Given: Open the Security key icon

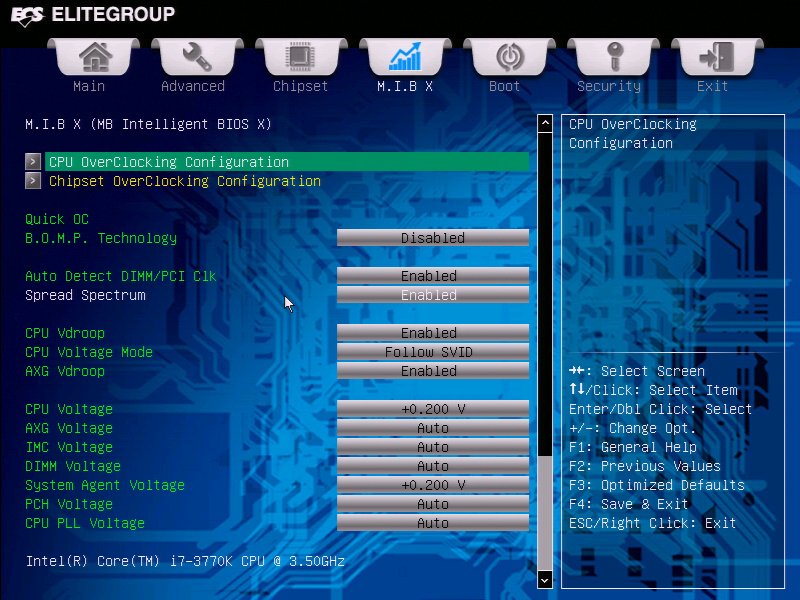Looking at the screenshot, I should [609, 58].
